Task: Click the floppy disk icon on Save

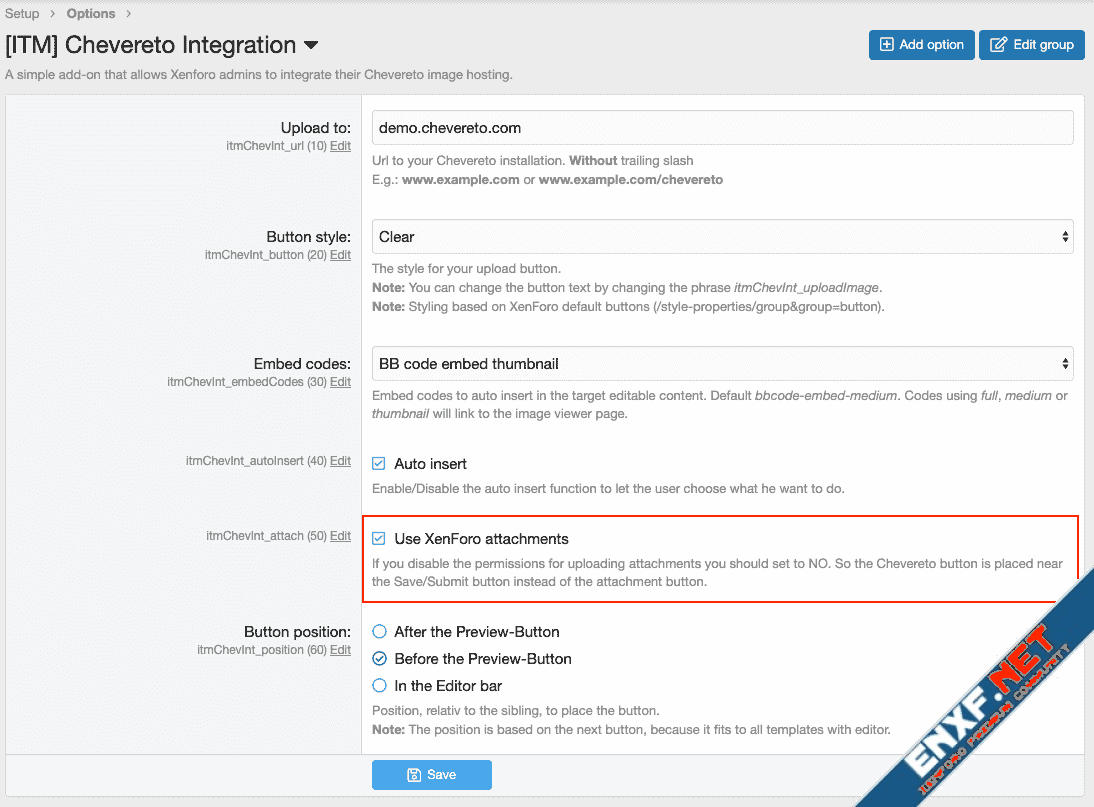Action: (414, 775)
